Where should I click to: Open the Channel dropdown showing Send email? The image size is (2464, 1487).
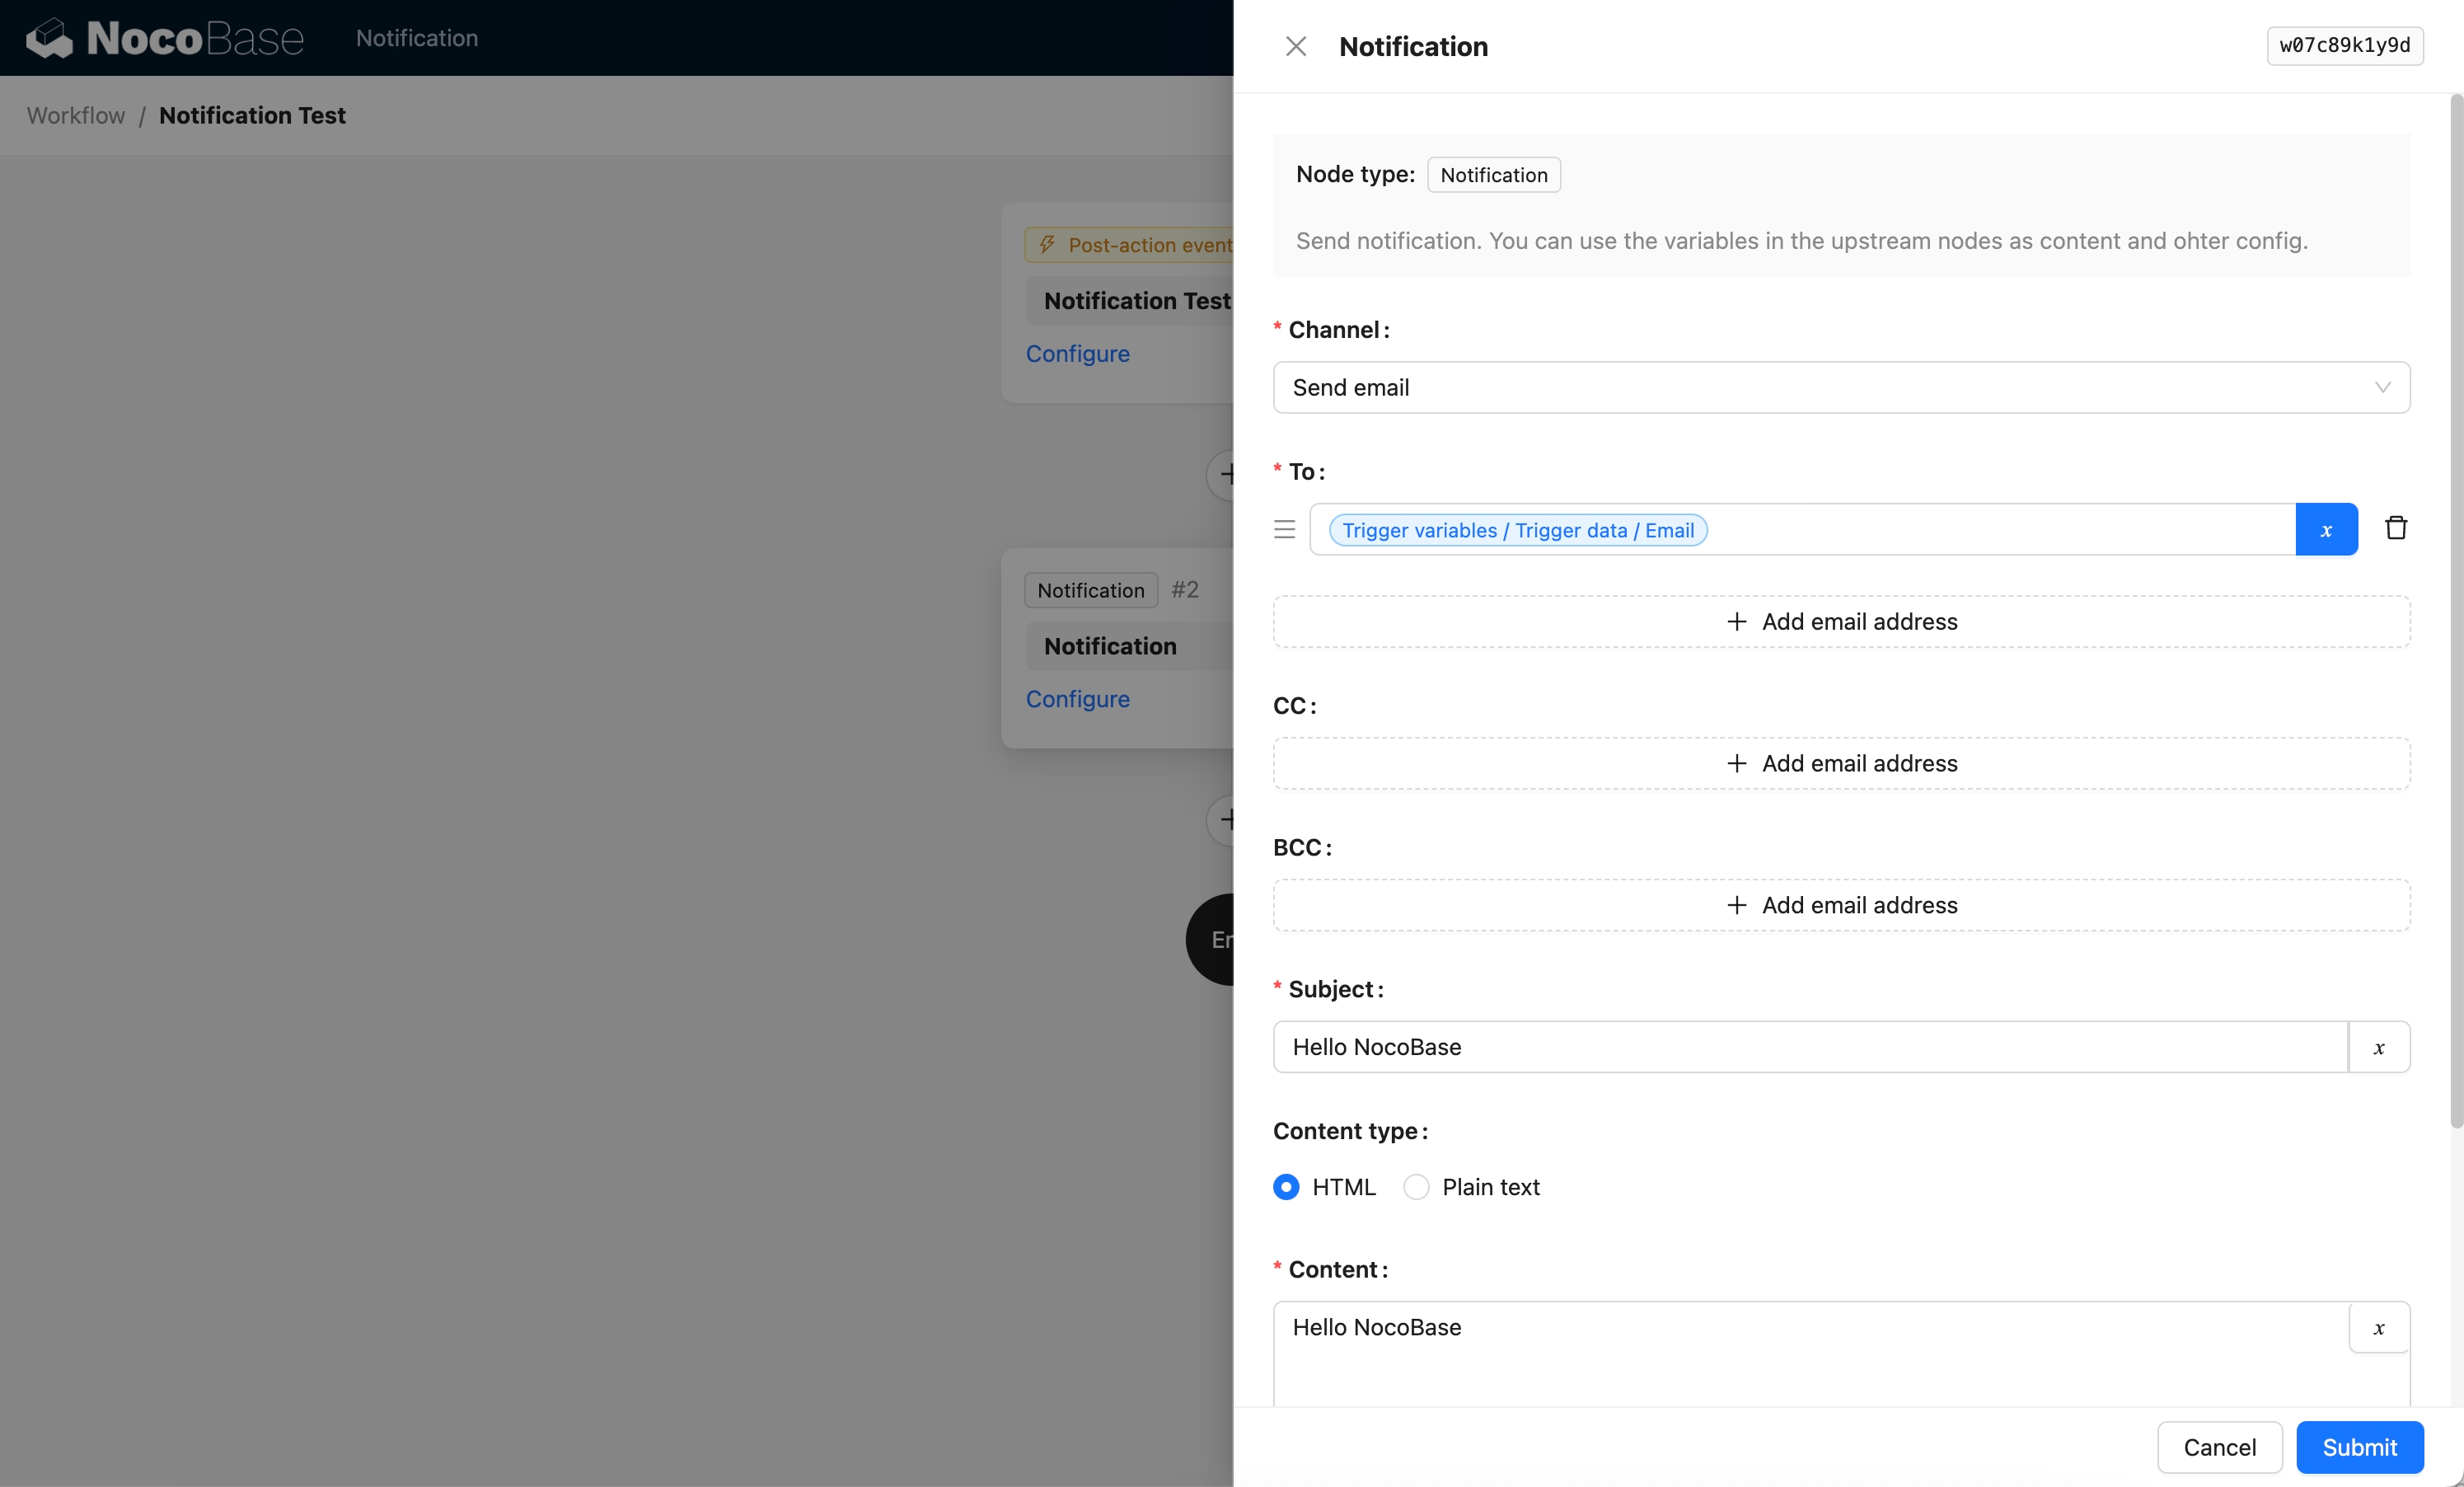point(1820,387)
